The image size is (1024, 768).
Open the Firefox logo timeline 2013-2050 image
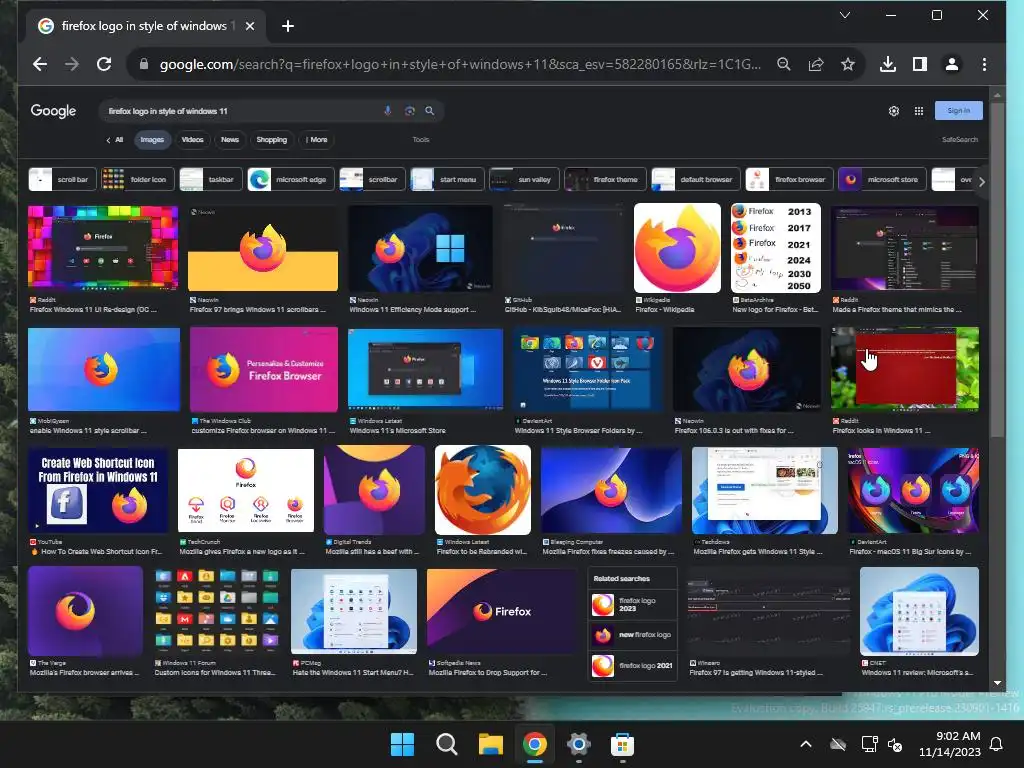[x=775, y=248]
